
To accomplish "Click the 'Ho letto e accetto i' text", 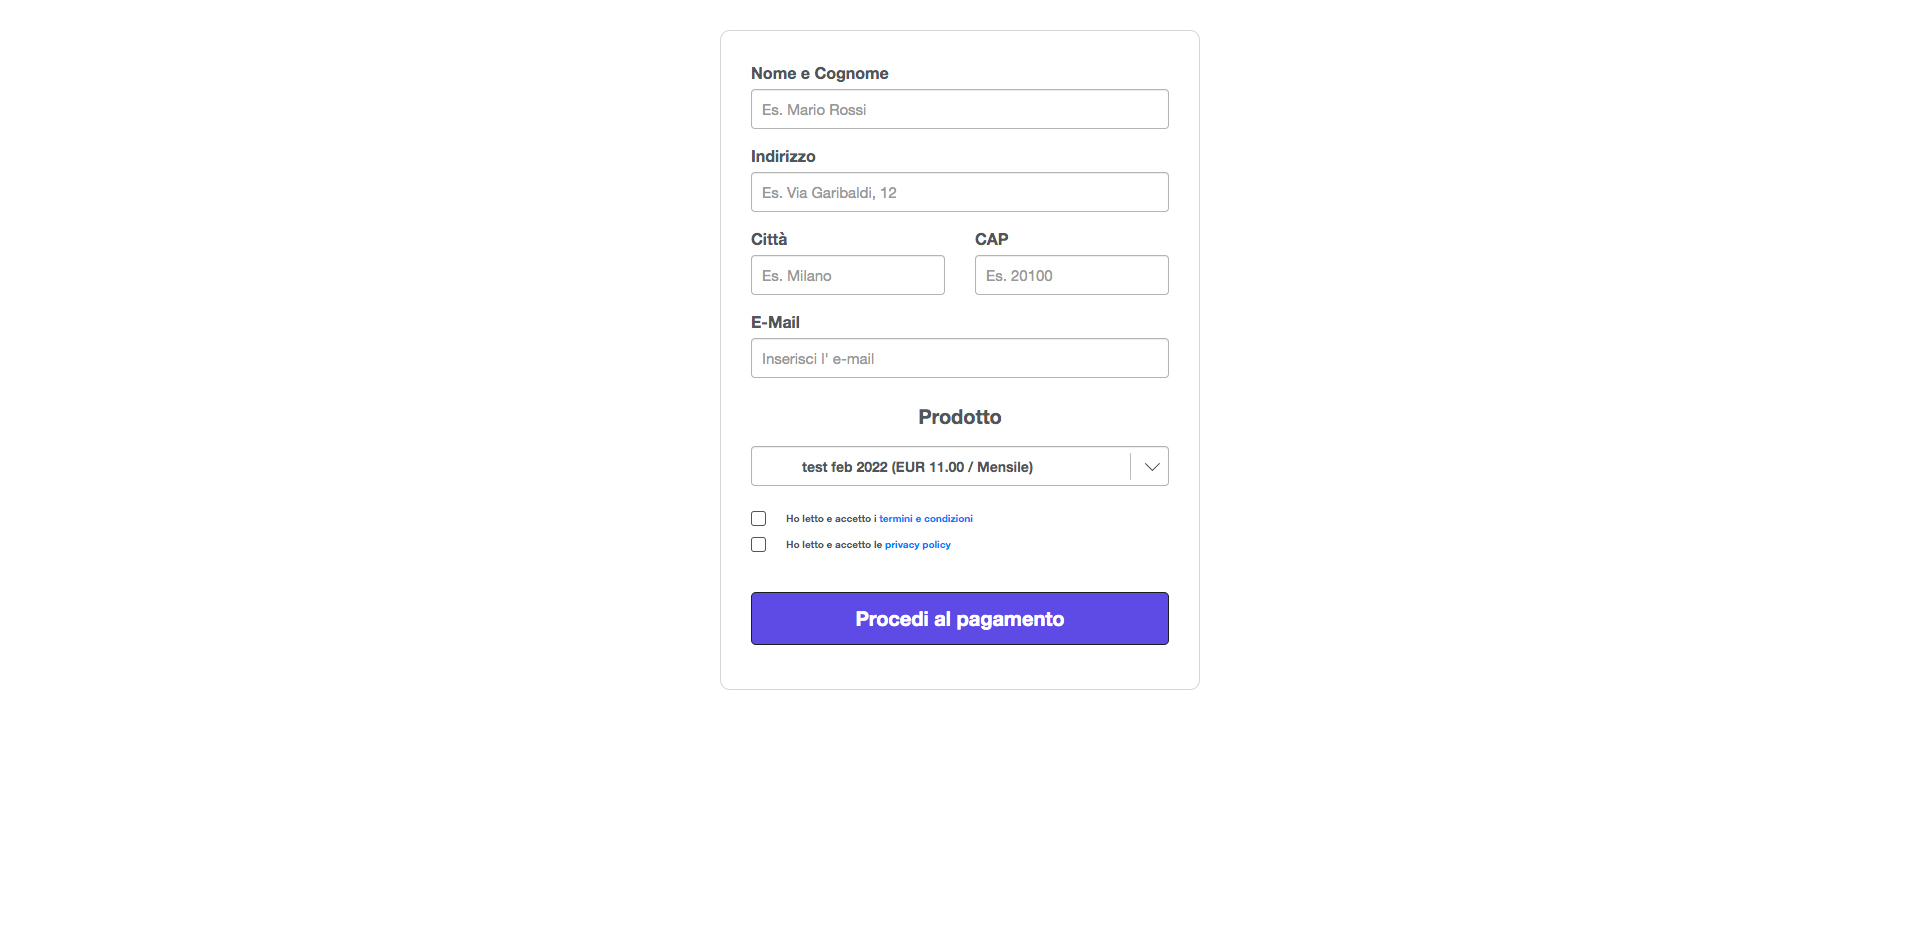I will [x=831, y=519].
